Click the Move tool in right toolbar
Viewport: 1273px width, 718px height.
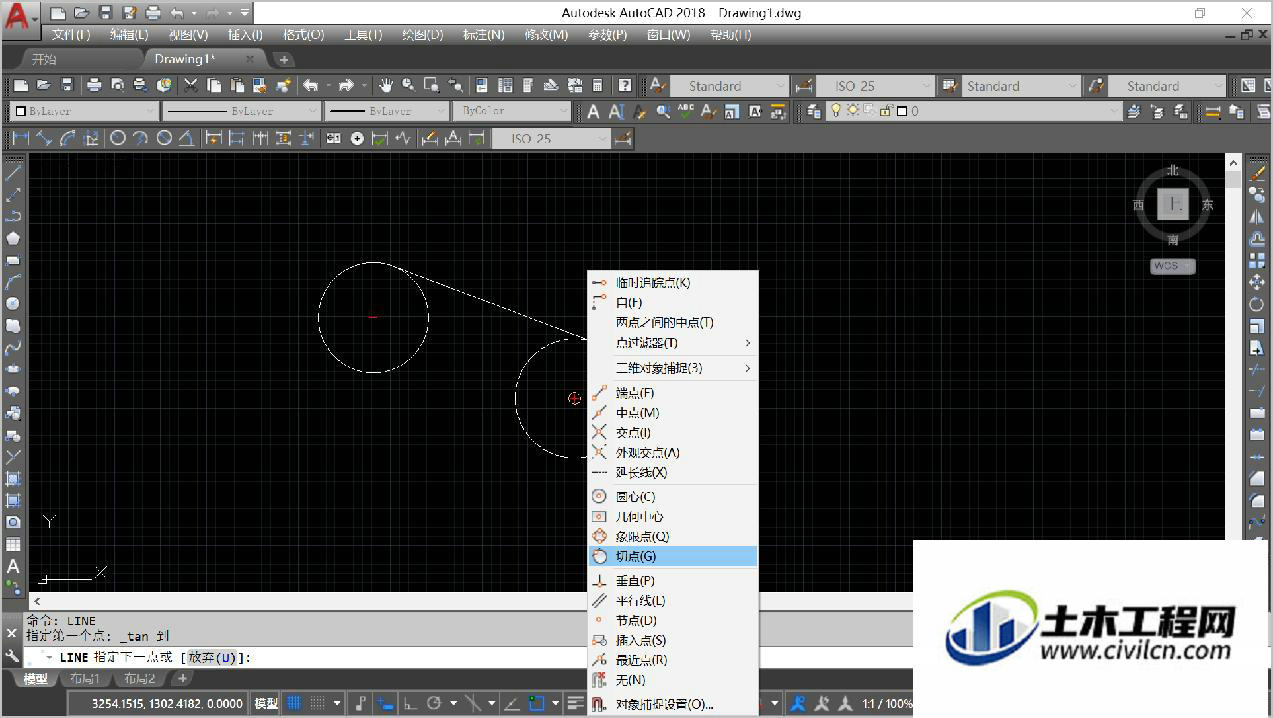1257,283
